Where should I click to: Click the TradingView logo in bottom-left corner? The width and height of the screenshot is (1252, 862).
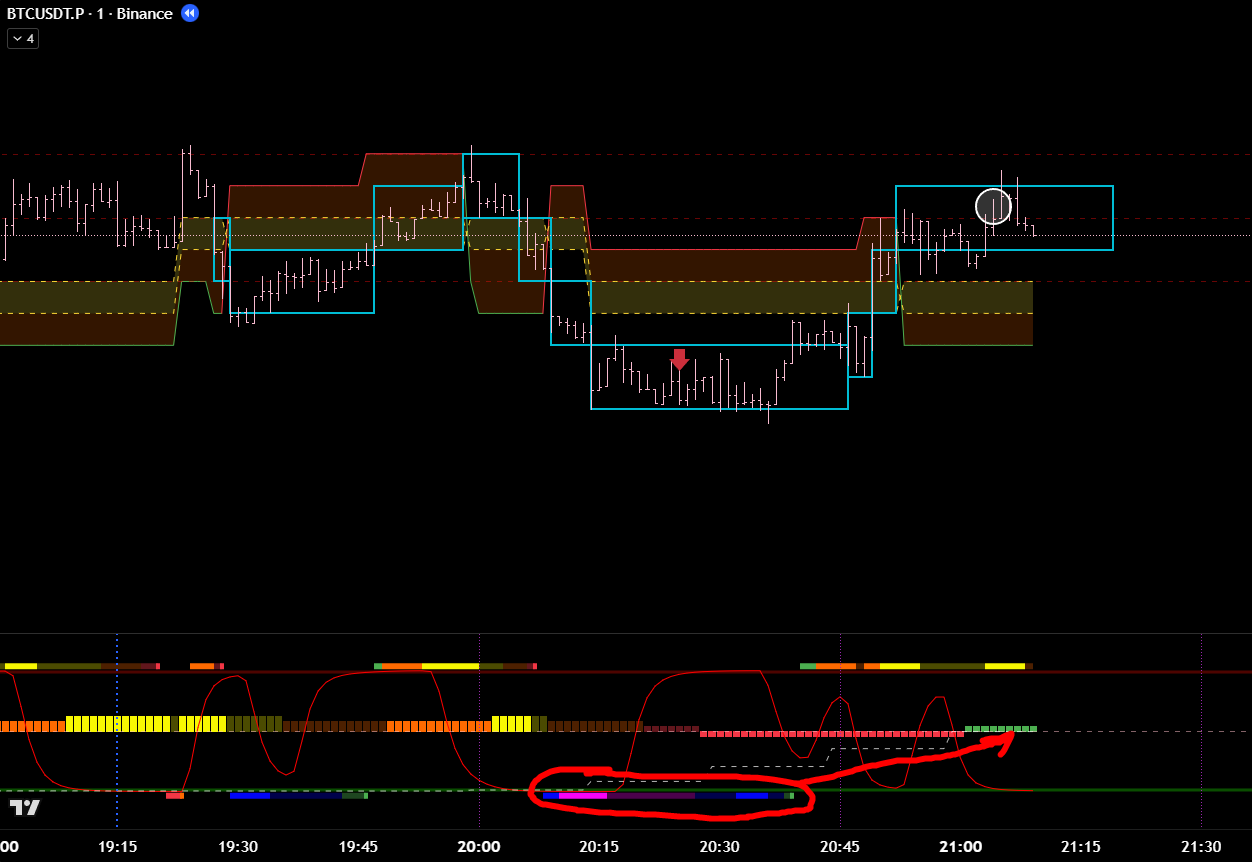click(x=25, y=807)
